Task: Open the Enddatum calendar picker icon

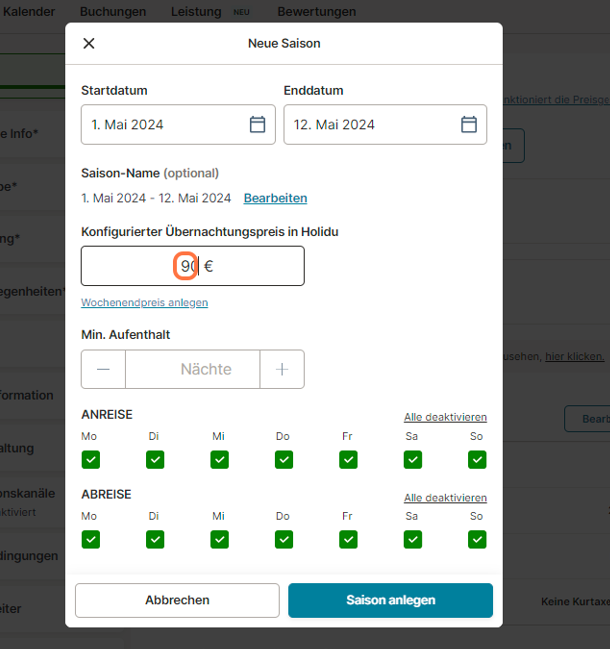Action: pyautogui.click(x=468, y=125)
